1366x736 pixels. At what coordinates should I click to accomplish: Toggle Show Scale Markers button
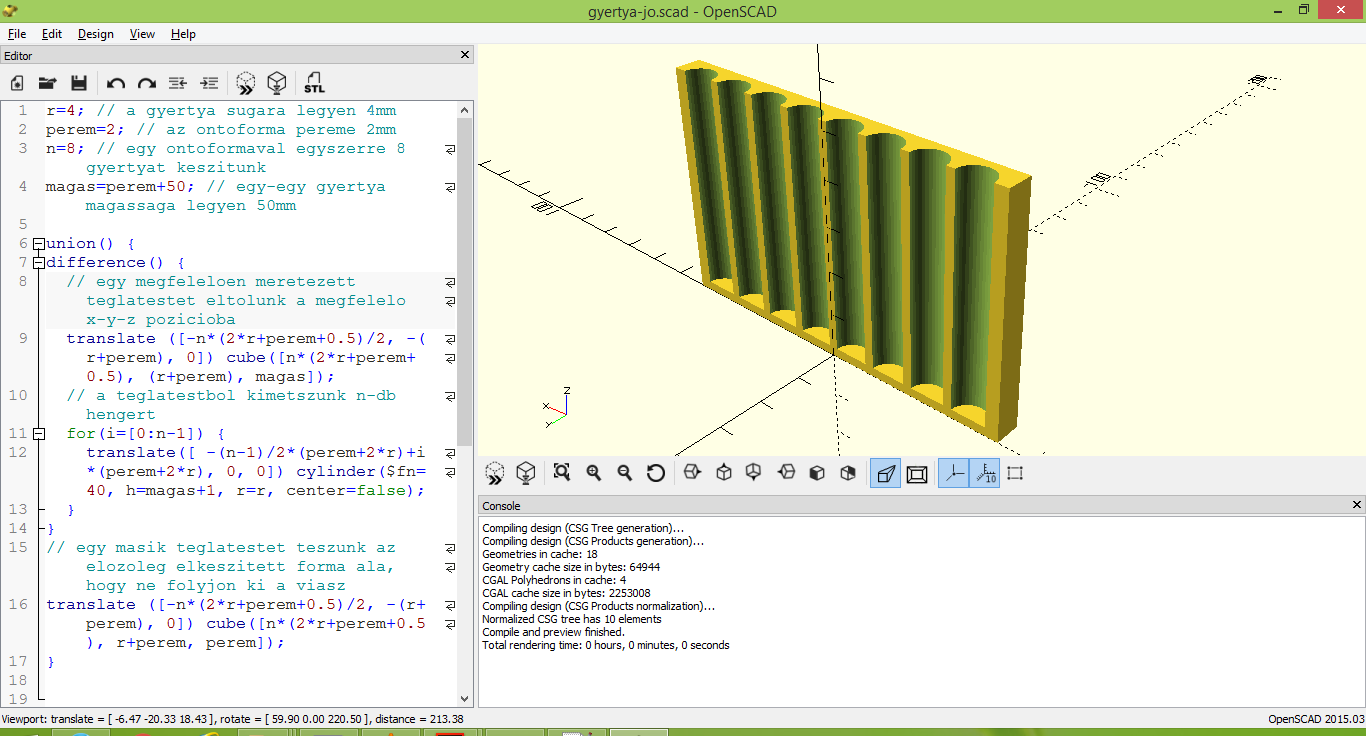click(985, 473)
